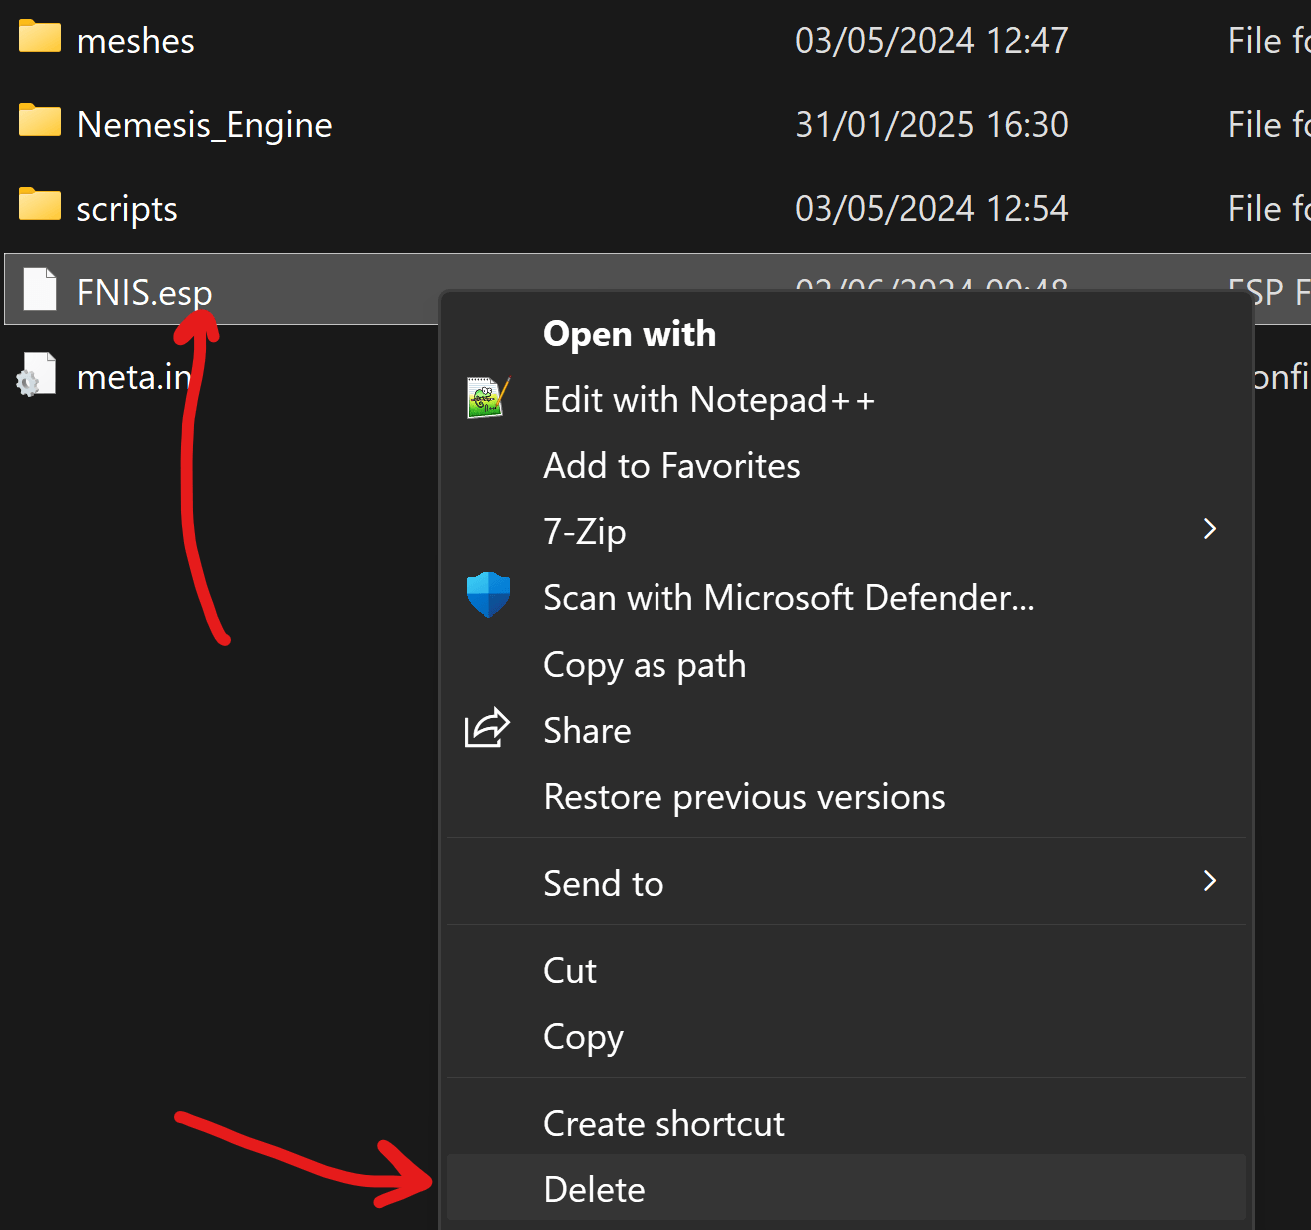Expand the 7-Zip submenu arrow
This screenshot has height=1230, width=1311.
[x=1209, y=529]
